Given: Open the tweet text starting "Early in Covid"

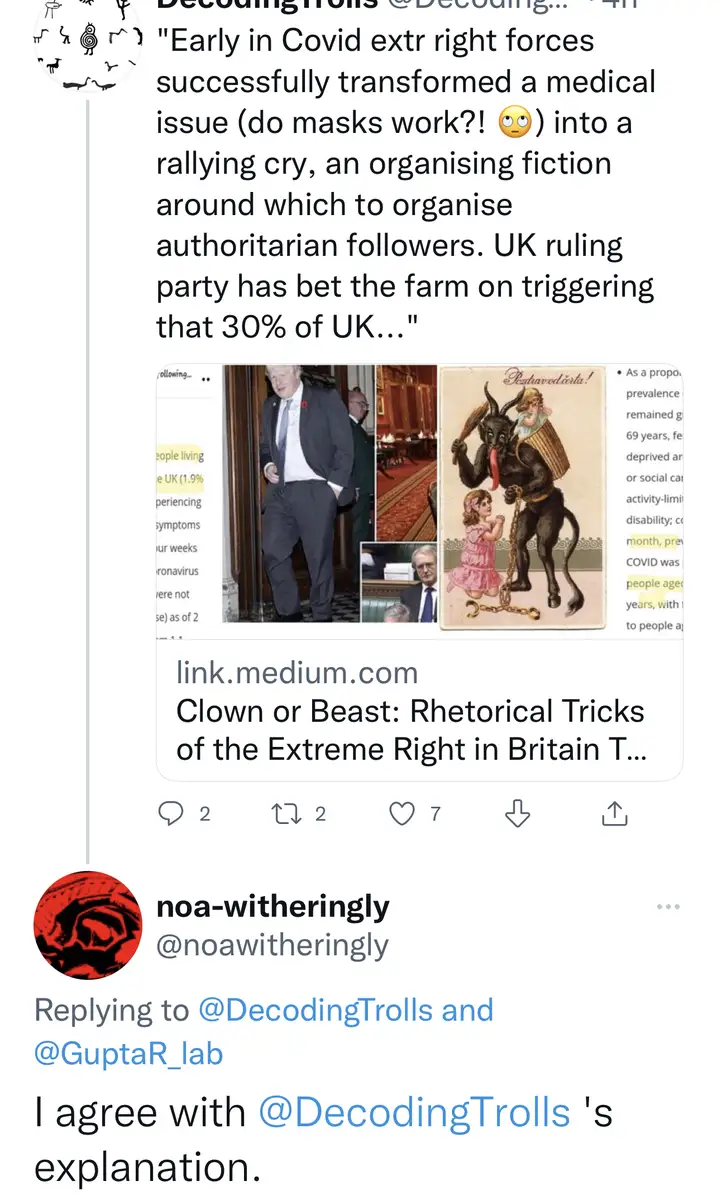Looking at the screenshot, I should (x=405, y=184).
